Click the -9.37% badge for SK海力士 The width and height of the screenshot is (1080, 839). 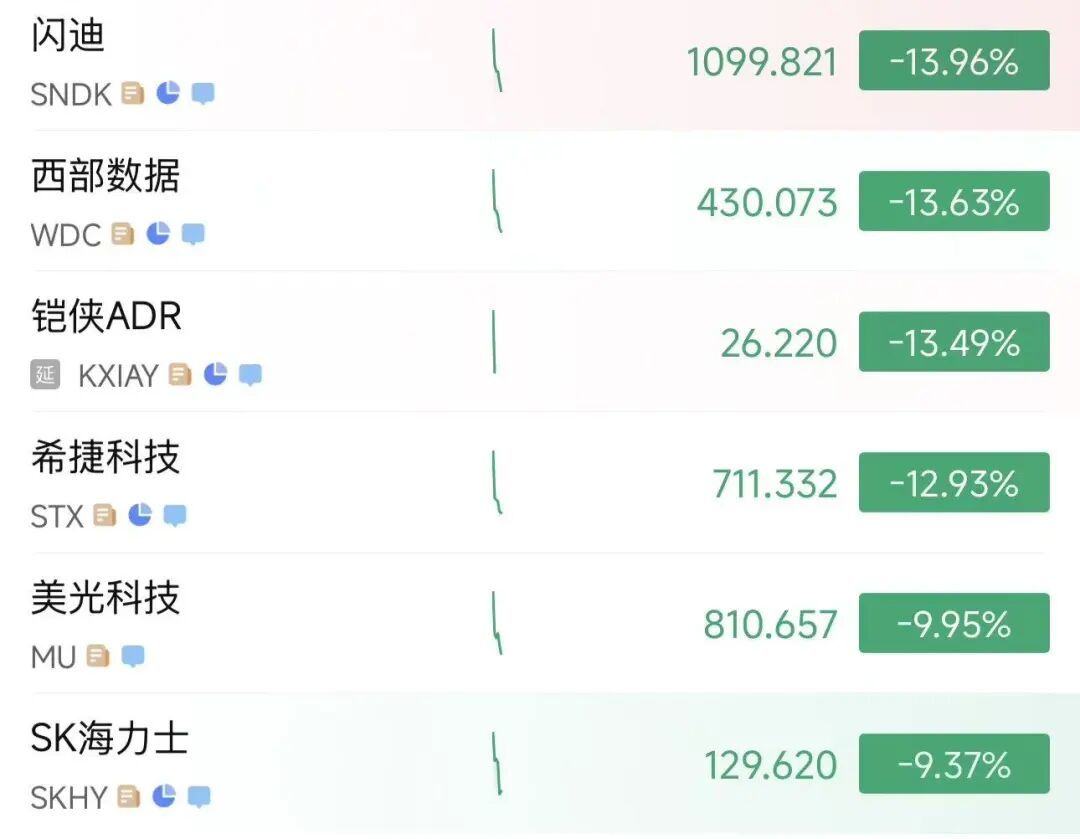click(954, 763)
